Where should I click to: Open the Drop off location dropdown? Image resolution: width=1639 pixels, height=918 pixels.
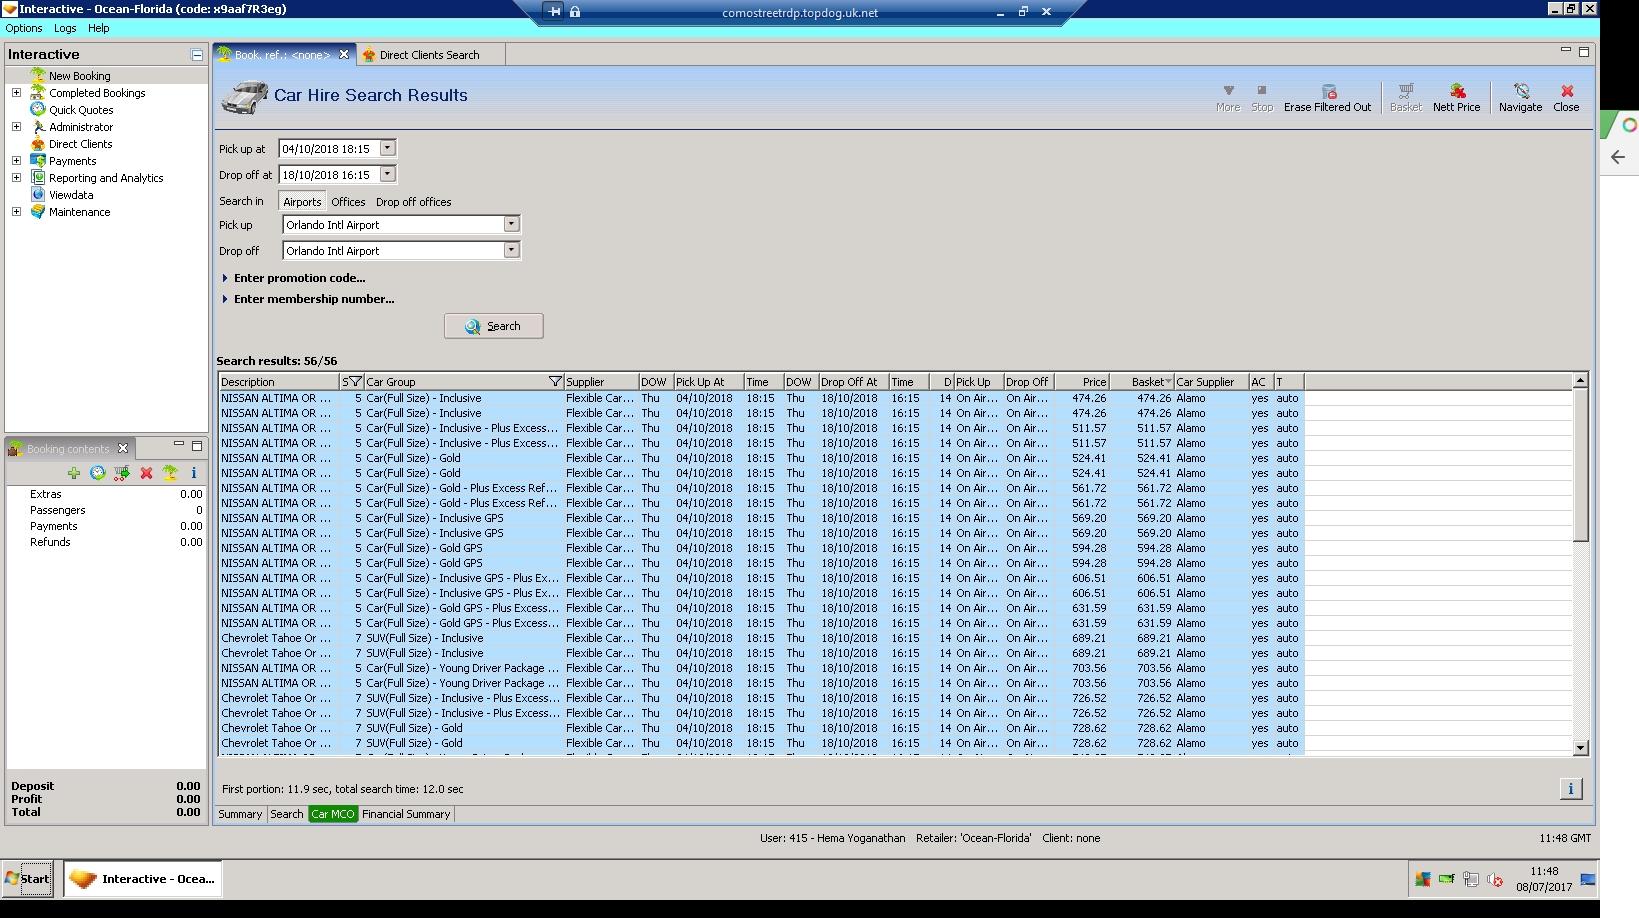click(512, 250)
